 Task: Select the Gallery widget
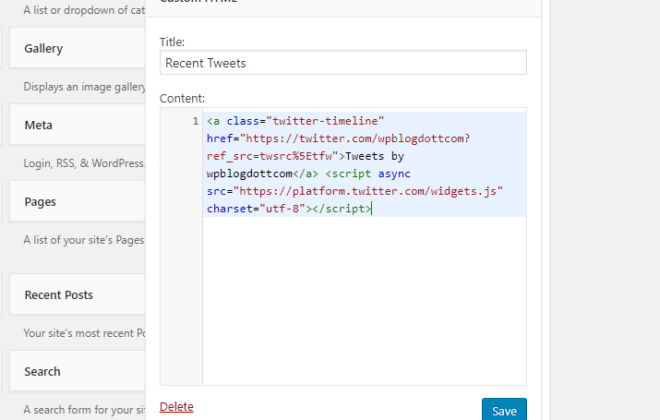tap(77, 48)
